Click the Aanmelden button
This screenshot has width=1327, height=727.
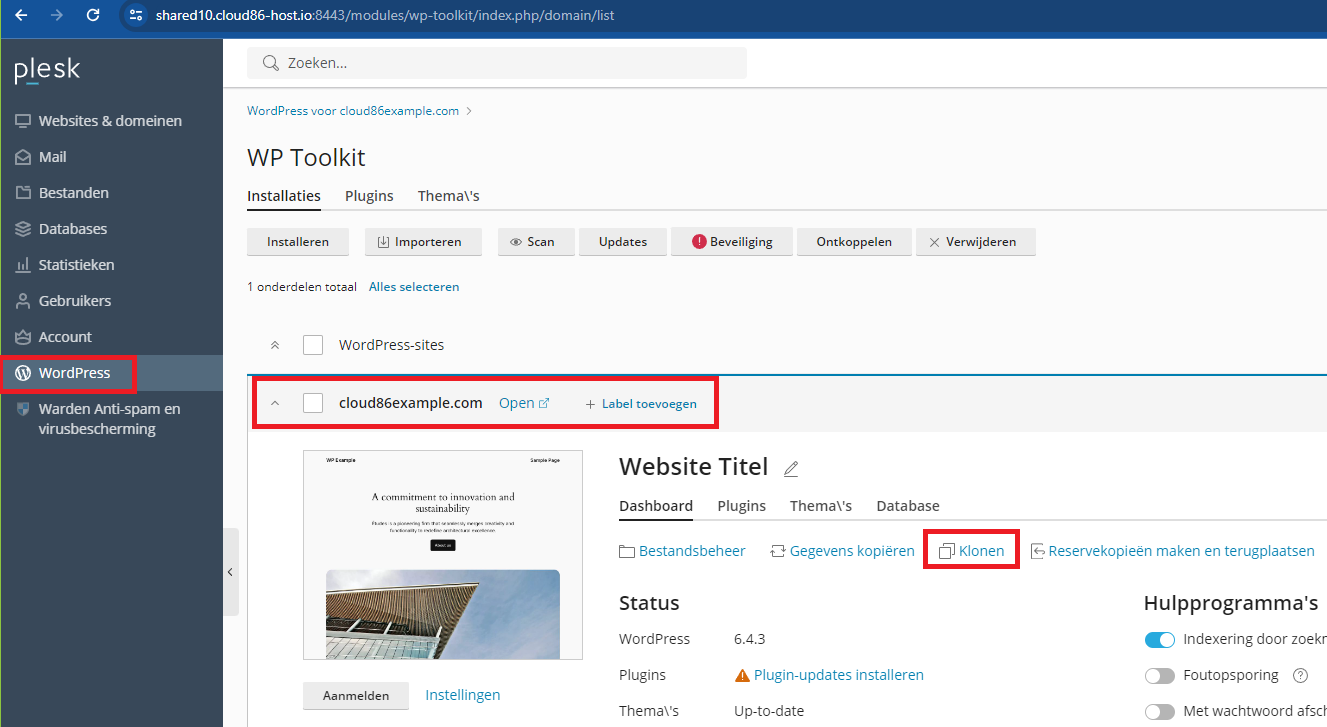tap(356, 696)
